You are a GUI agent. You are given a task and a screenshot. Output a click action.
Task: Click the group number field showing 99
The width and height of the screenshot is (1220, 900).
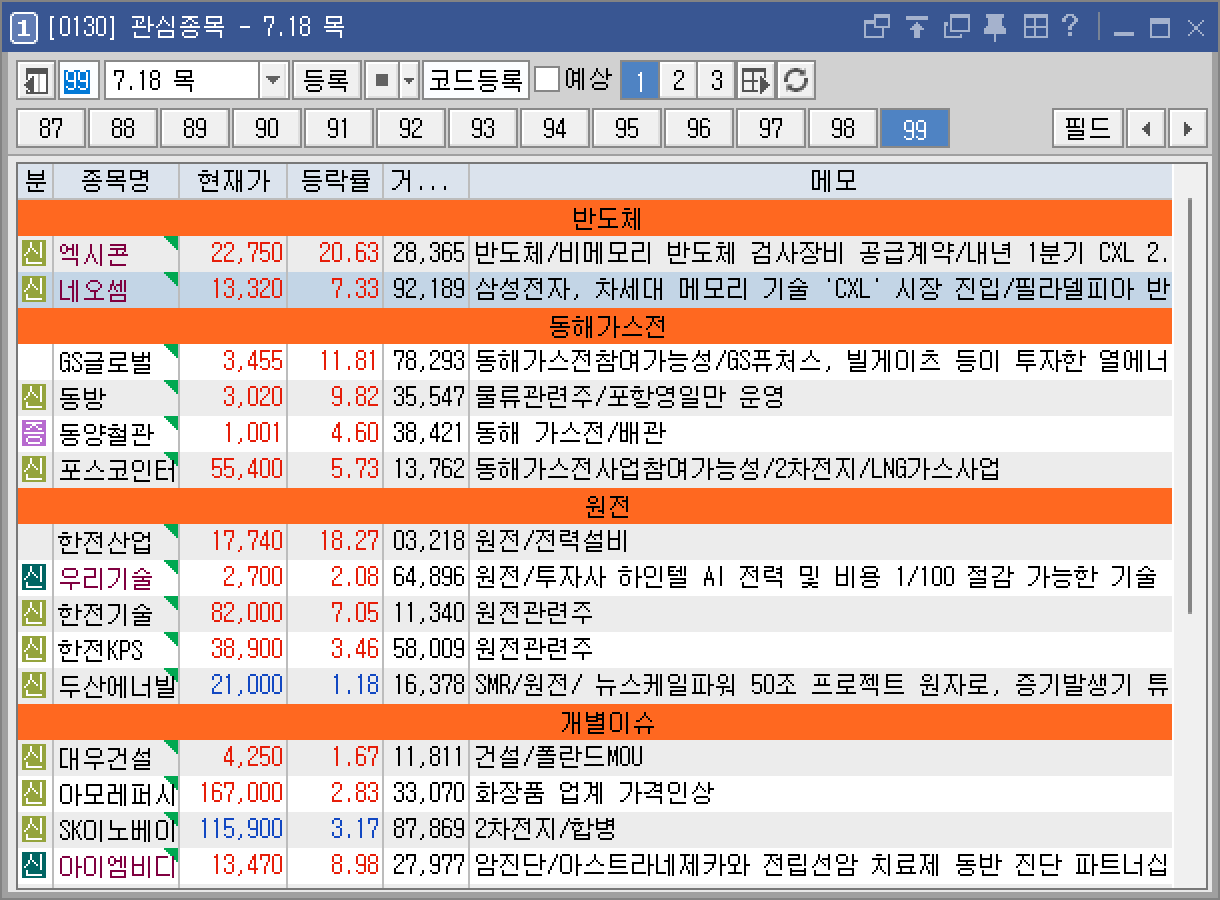pyautogui.click(x=78, y=80)
